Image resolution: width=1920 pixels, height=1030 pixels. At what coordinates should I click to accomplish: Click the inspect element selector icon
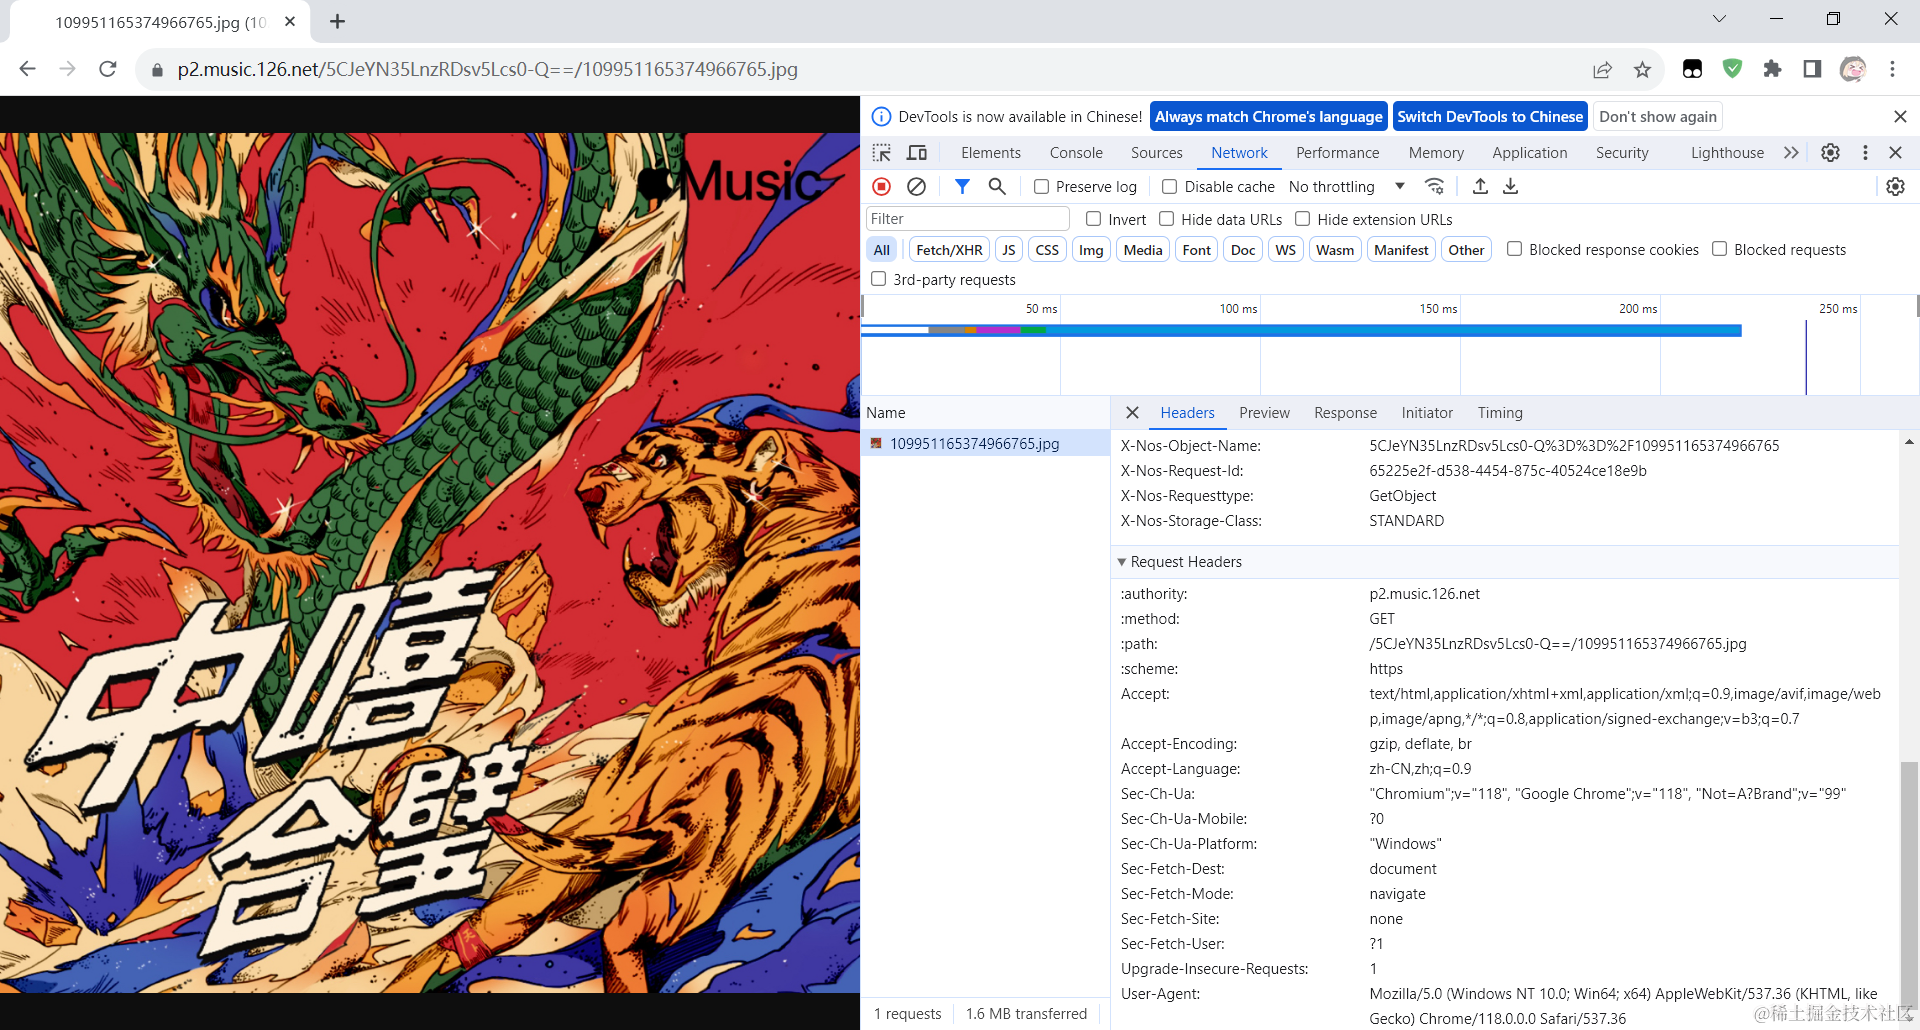(881, 153)
